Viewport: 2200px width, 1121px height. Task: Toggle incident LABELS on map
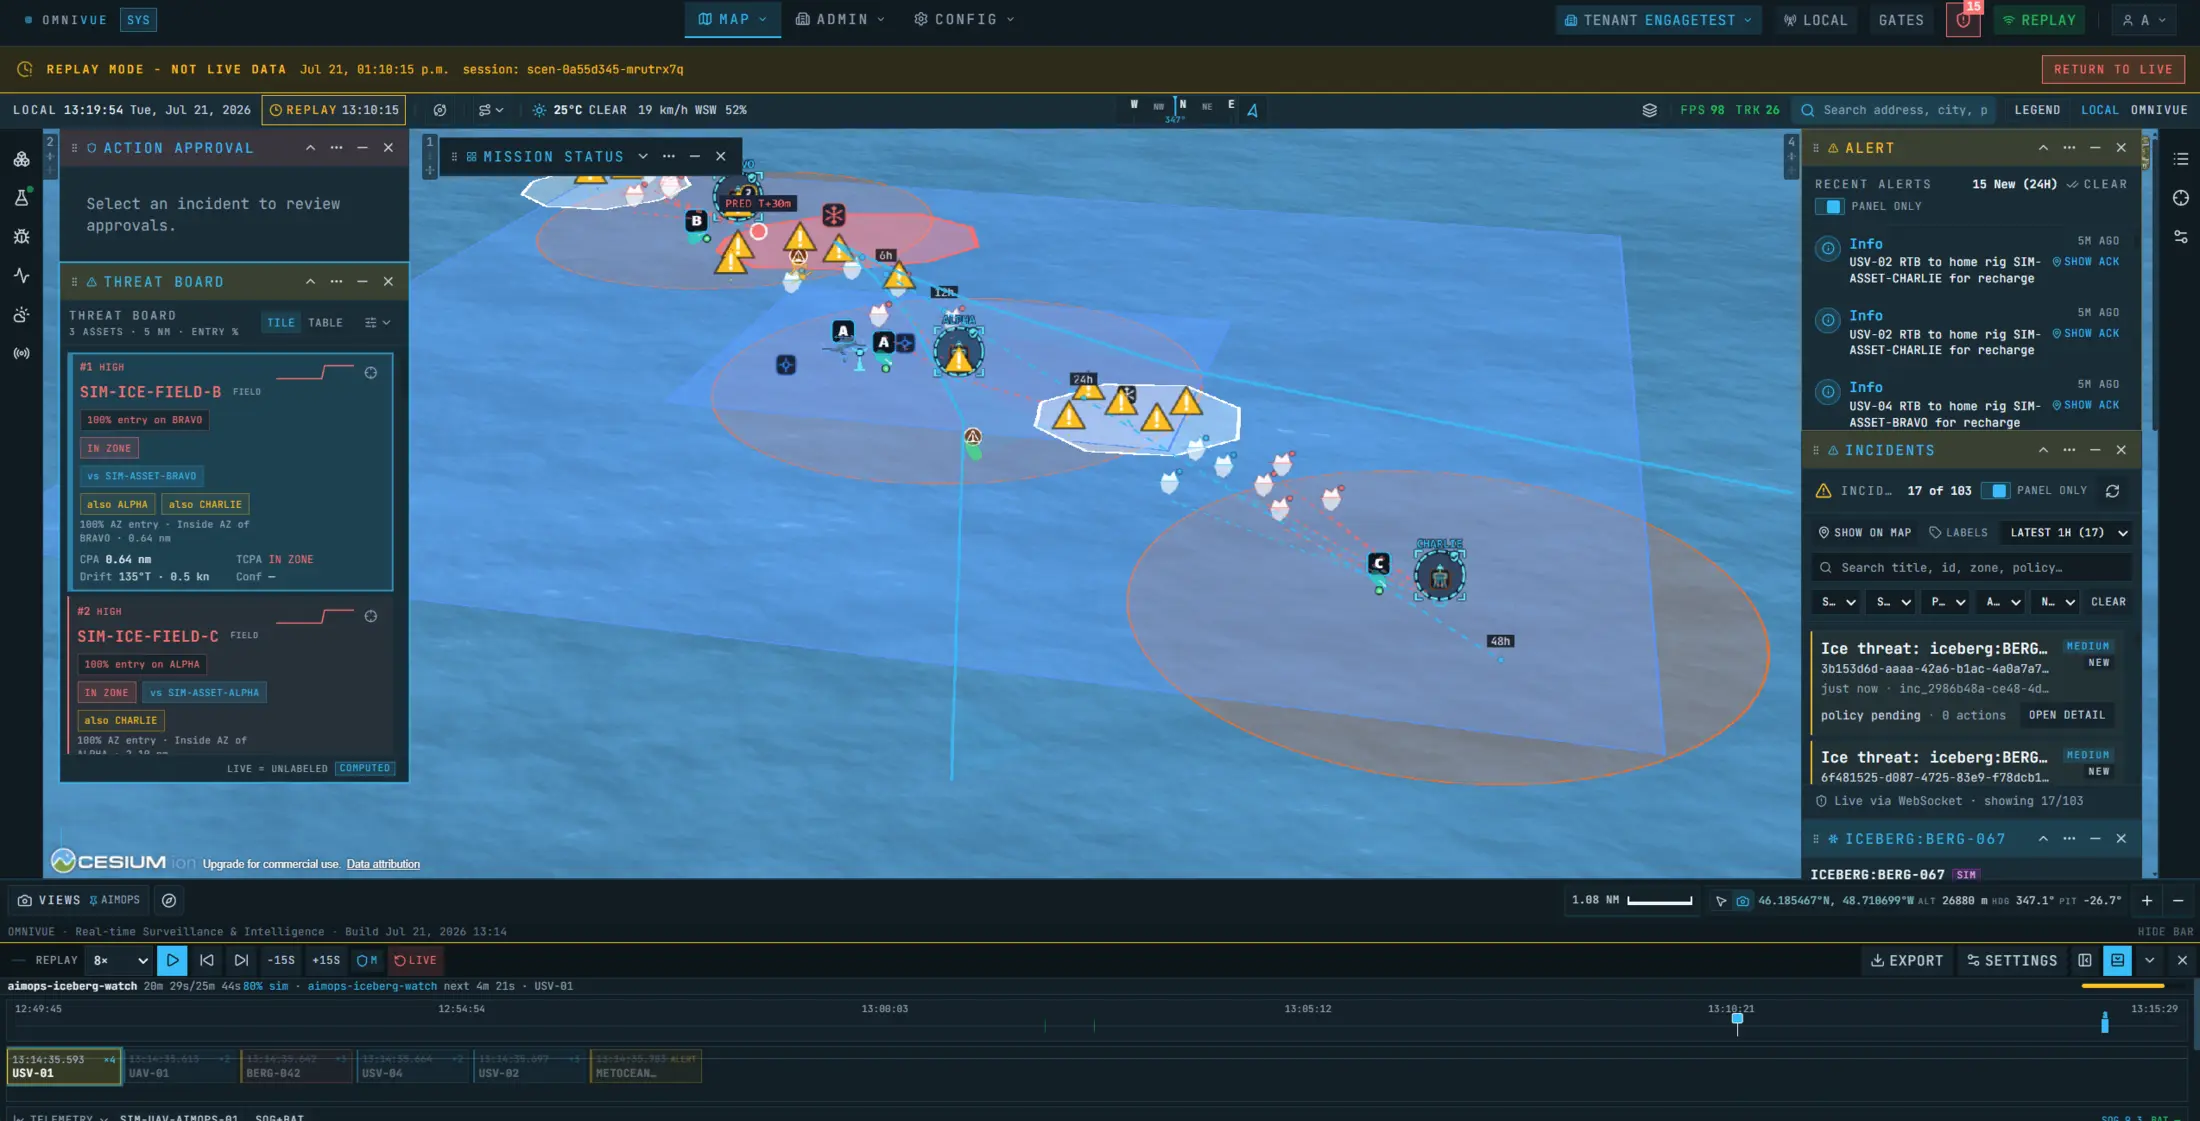[x=1958, y=533]
